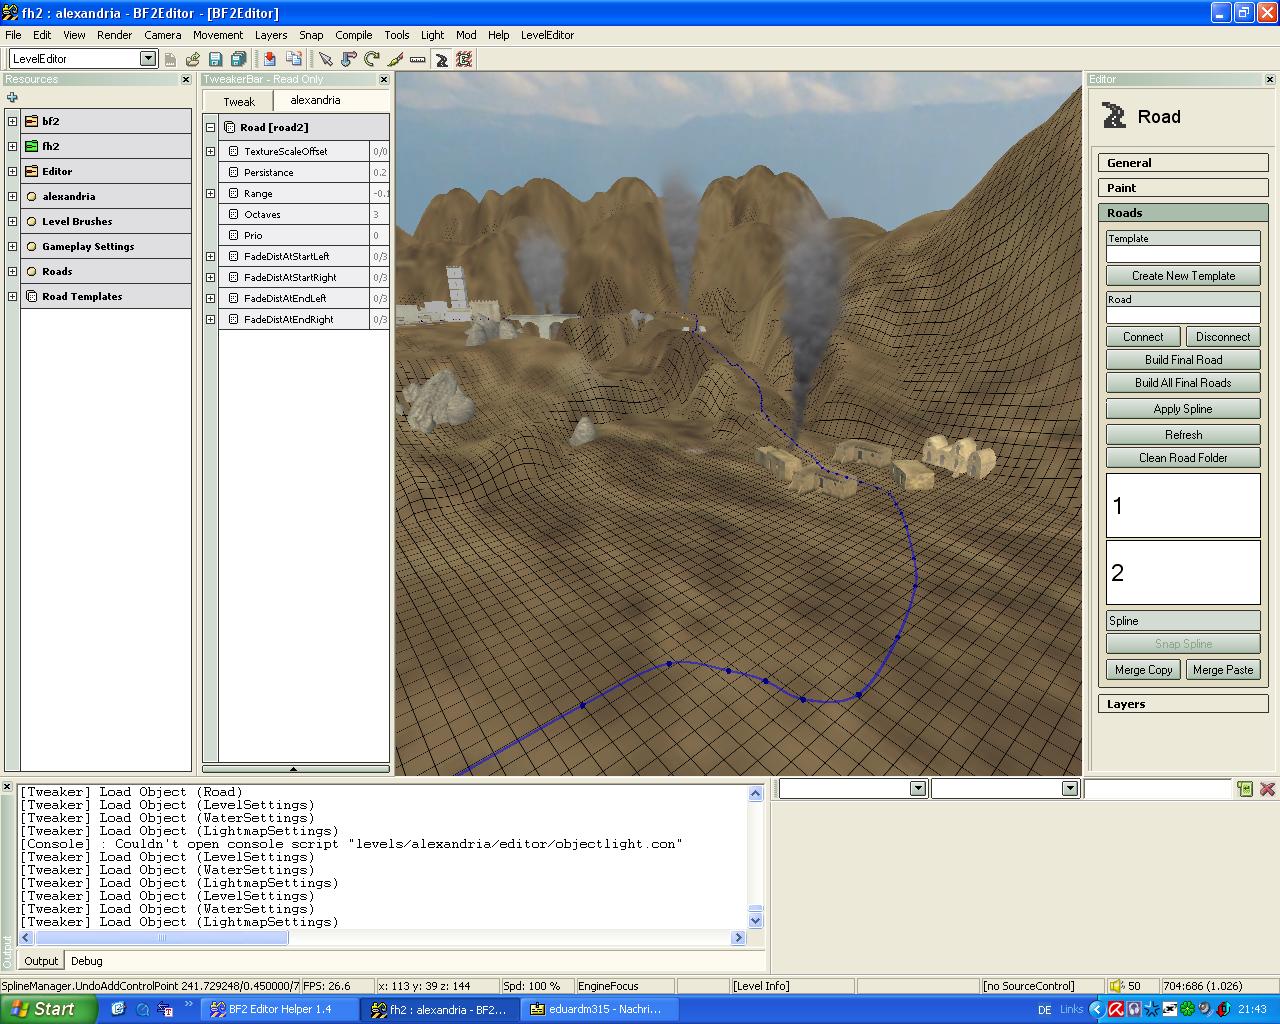Open the File menu

[13, 35]
